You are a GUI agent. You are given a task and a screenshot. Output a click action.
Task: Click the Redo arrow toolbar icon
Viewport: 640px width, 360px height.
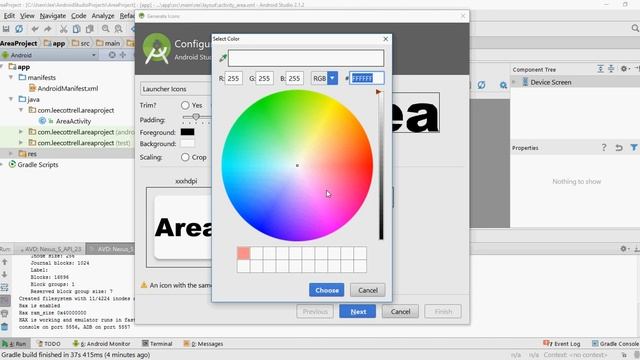coord(48,29)
